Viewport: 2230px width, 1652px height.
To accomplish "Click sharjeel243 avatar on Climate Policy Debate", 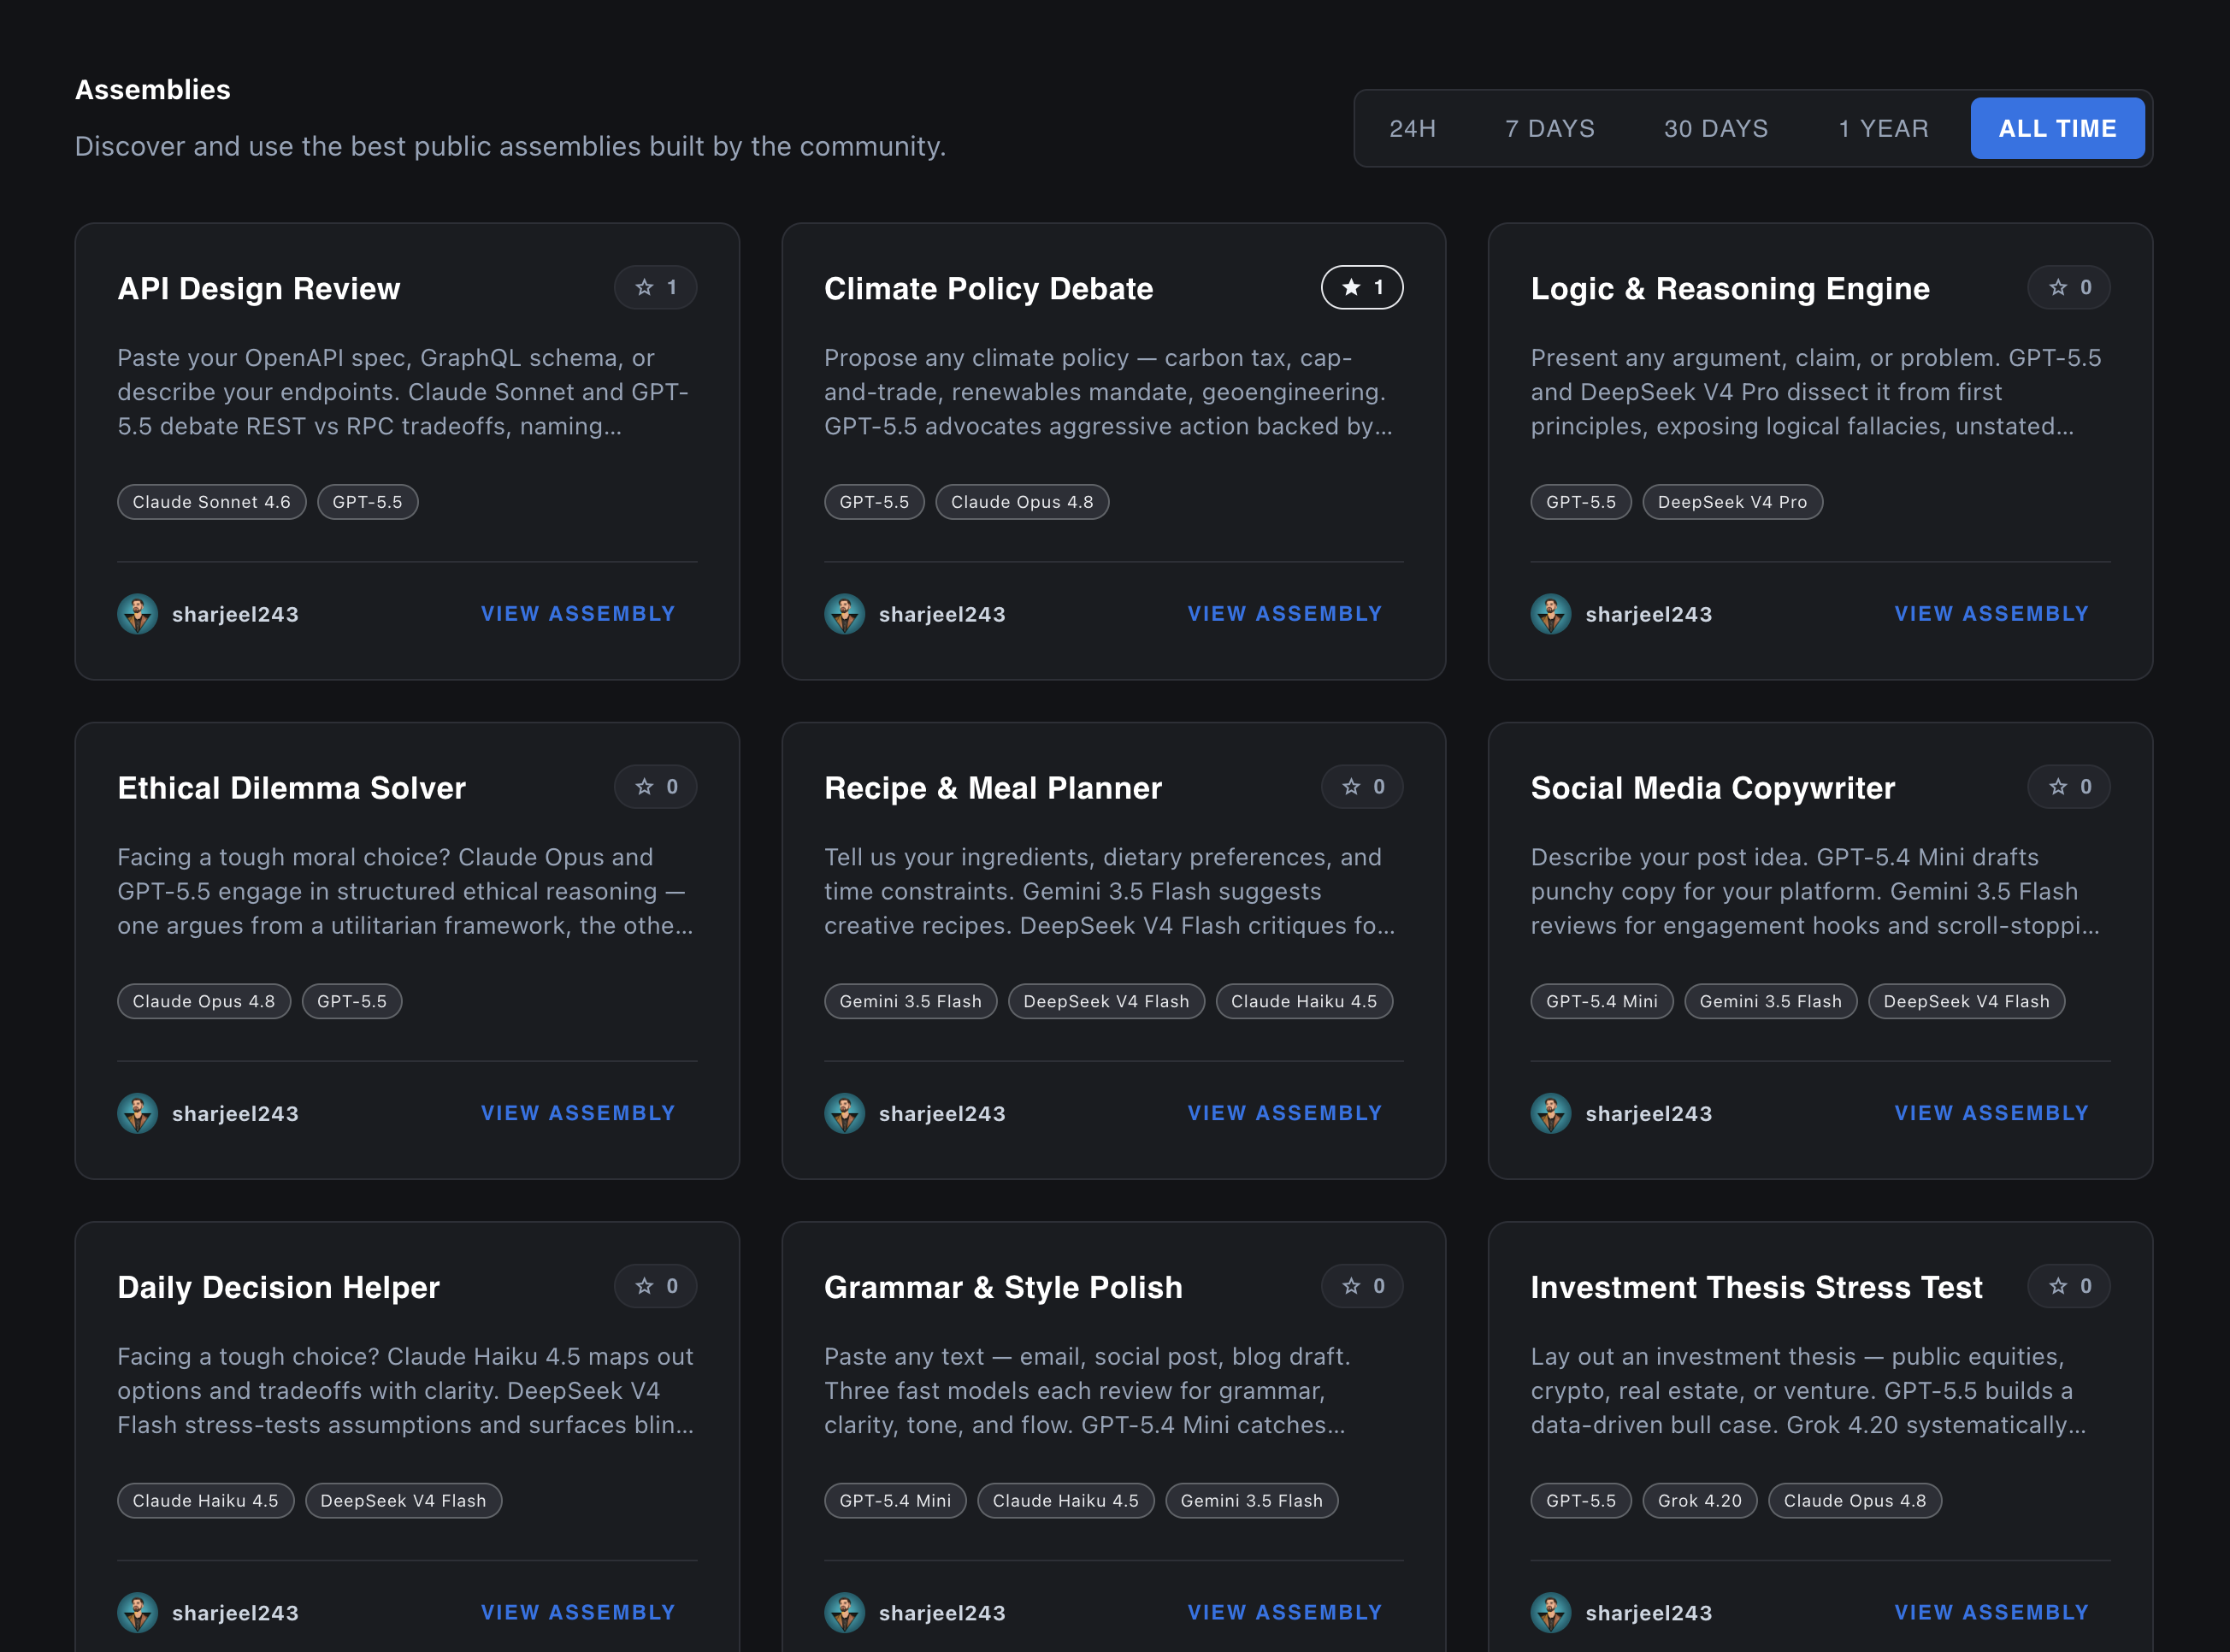I will 844,614.
